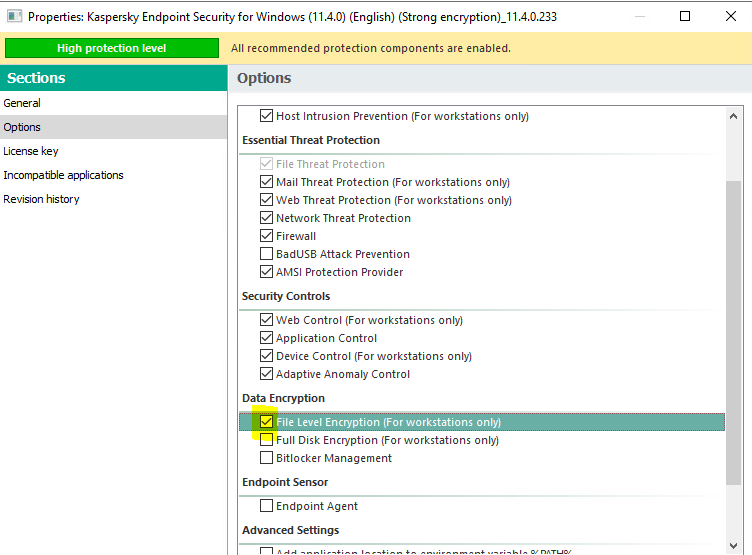
Task: Open the License key section
Action: (x=114, y=151)
